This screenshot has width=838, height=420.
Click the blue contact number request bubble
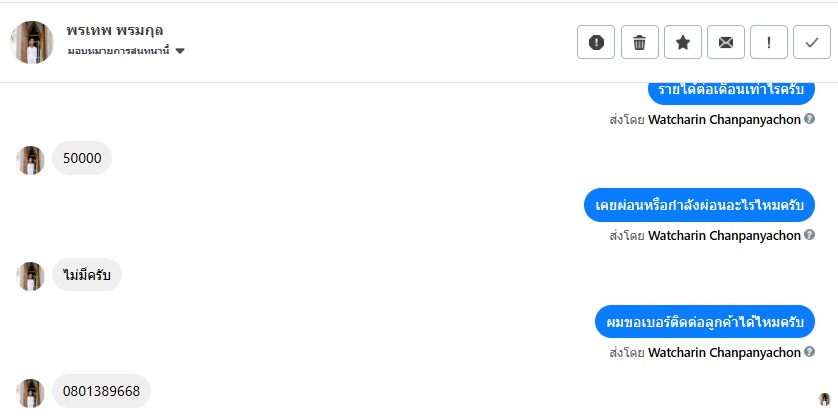(705, 322)
